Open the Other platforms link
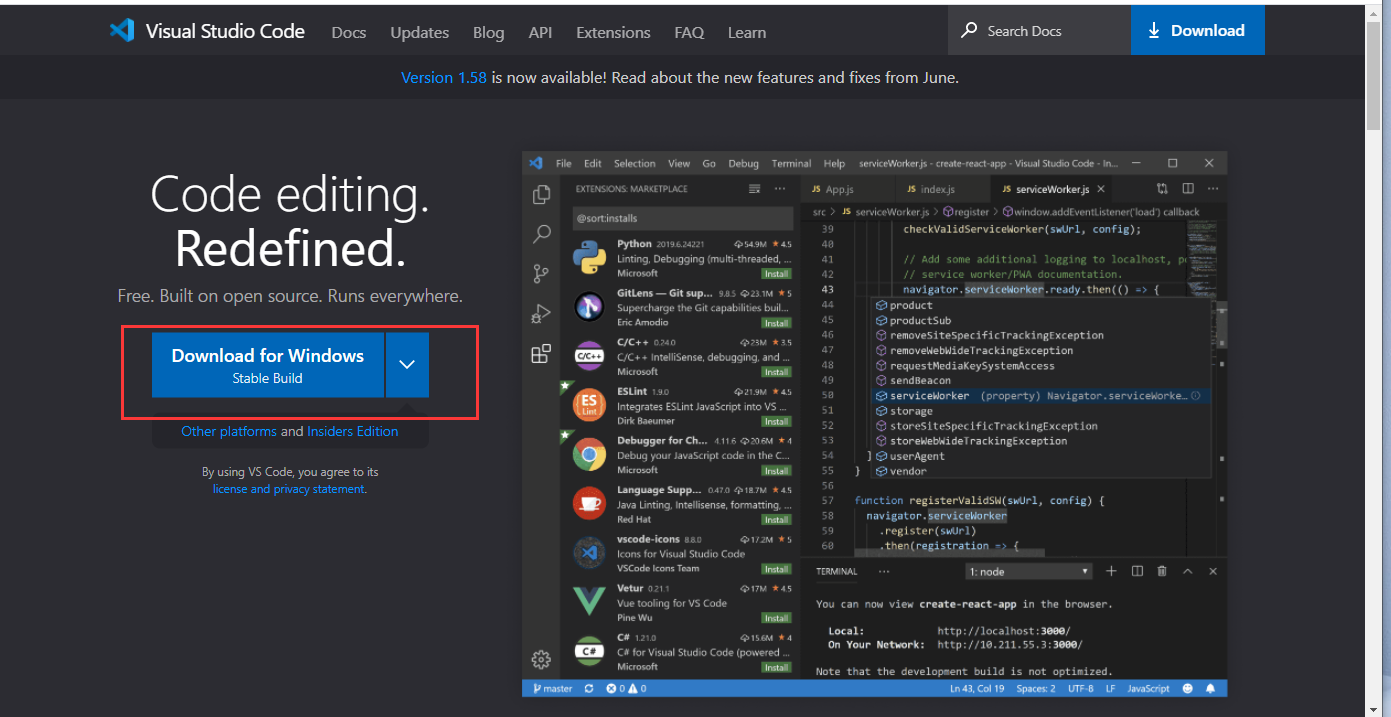 coord(229,431)
